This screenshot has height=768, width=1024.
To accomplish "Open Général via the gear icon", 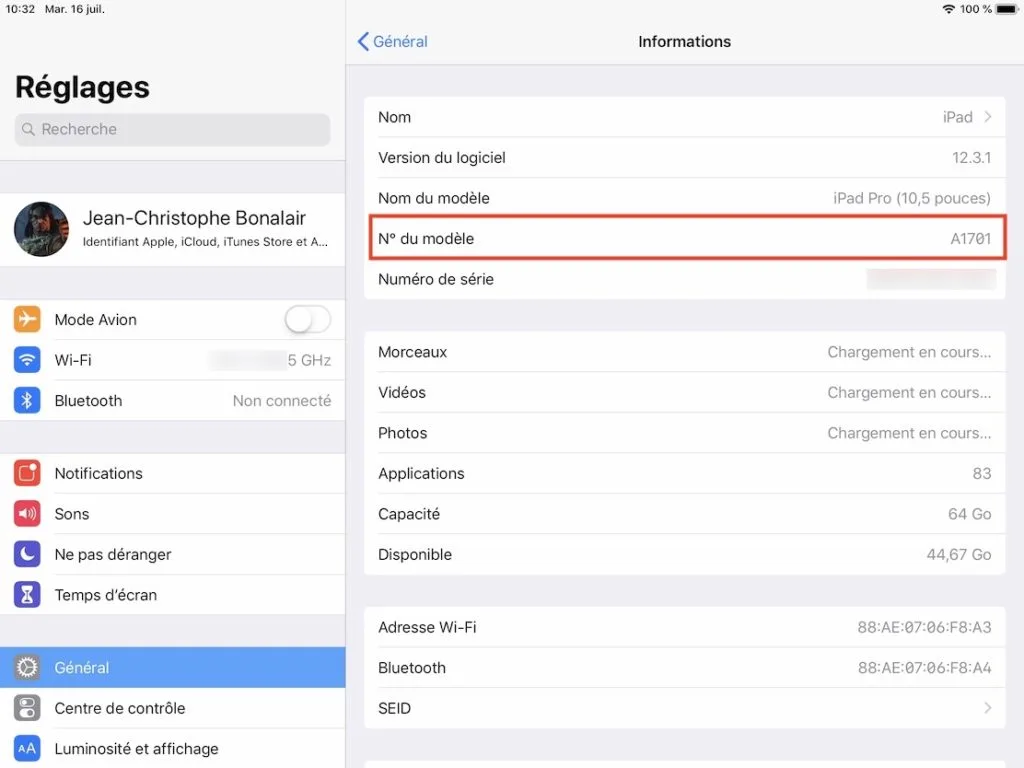I will 25,667.
